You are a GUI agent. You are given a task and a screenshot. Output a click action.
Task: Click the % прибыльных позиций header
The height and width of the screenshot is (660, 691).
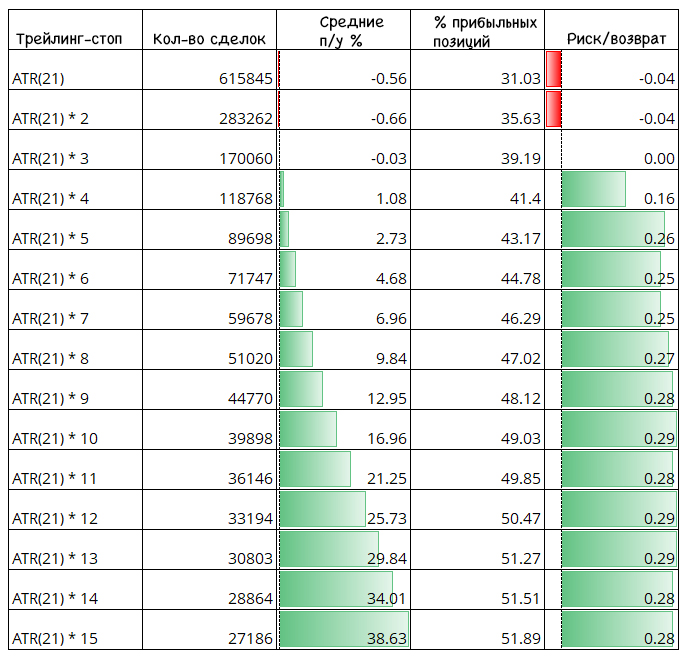(x=477, y=30)
